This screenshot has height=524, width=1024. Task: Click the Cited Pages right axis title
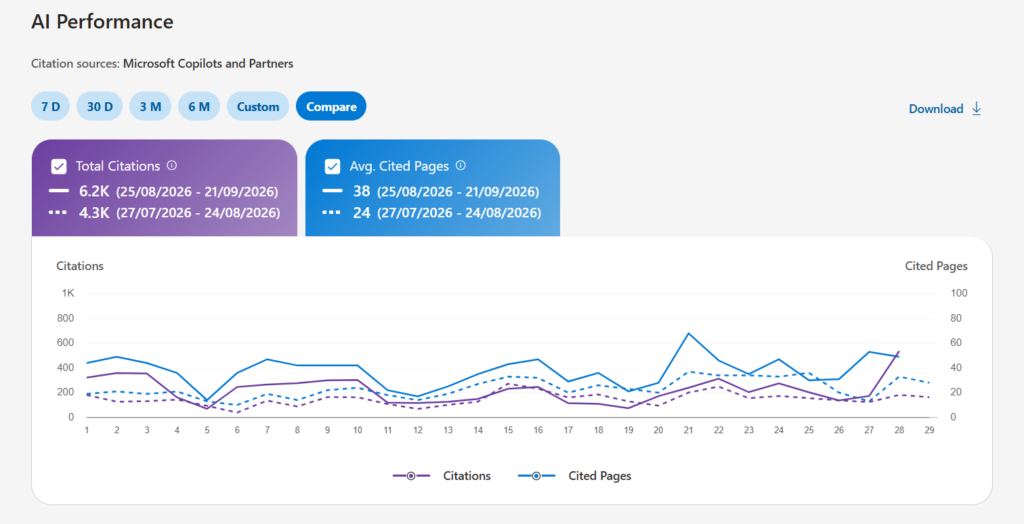[936, 266]
